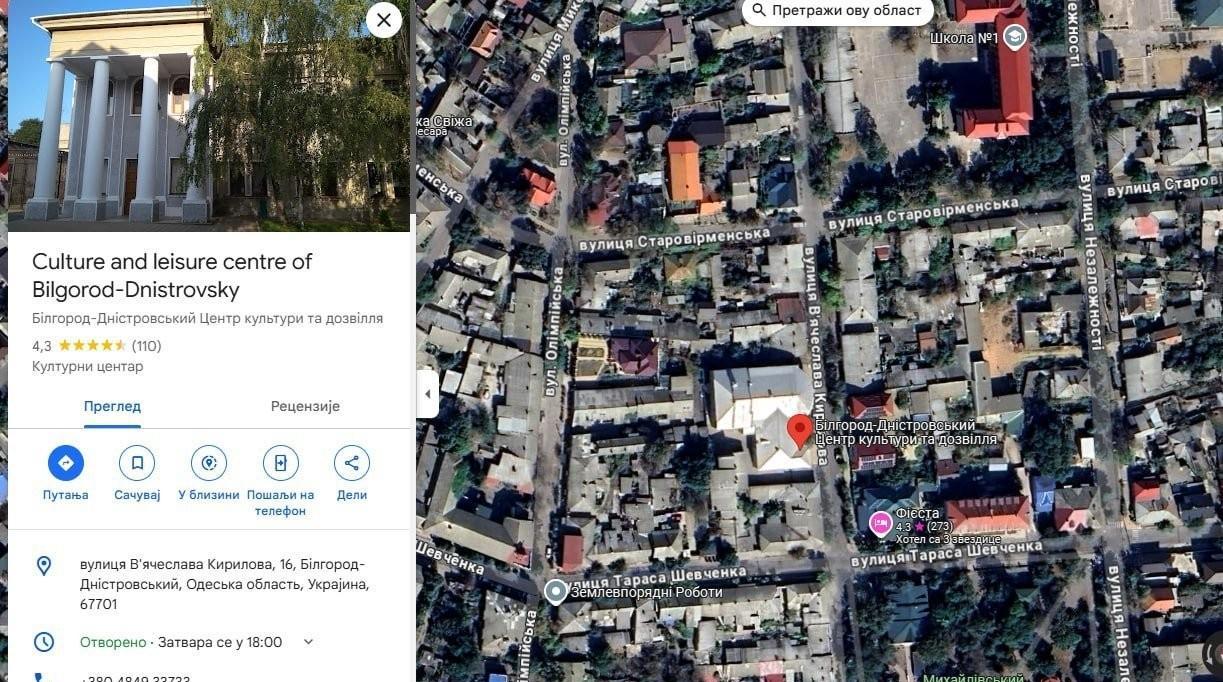Click Пошаљи на телефон icon
The image size is (1223, 682).
[x=281, y=463]
